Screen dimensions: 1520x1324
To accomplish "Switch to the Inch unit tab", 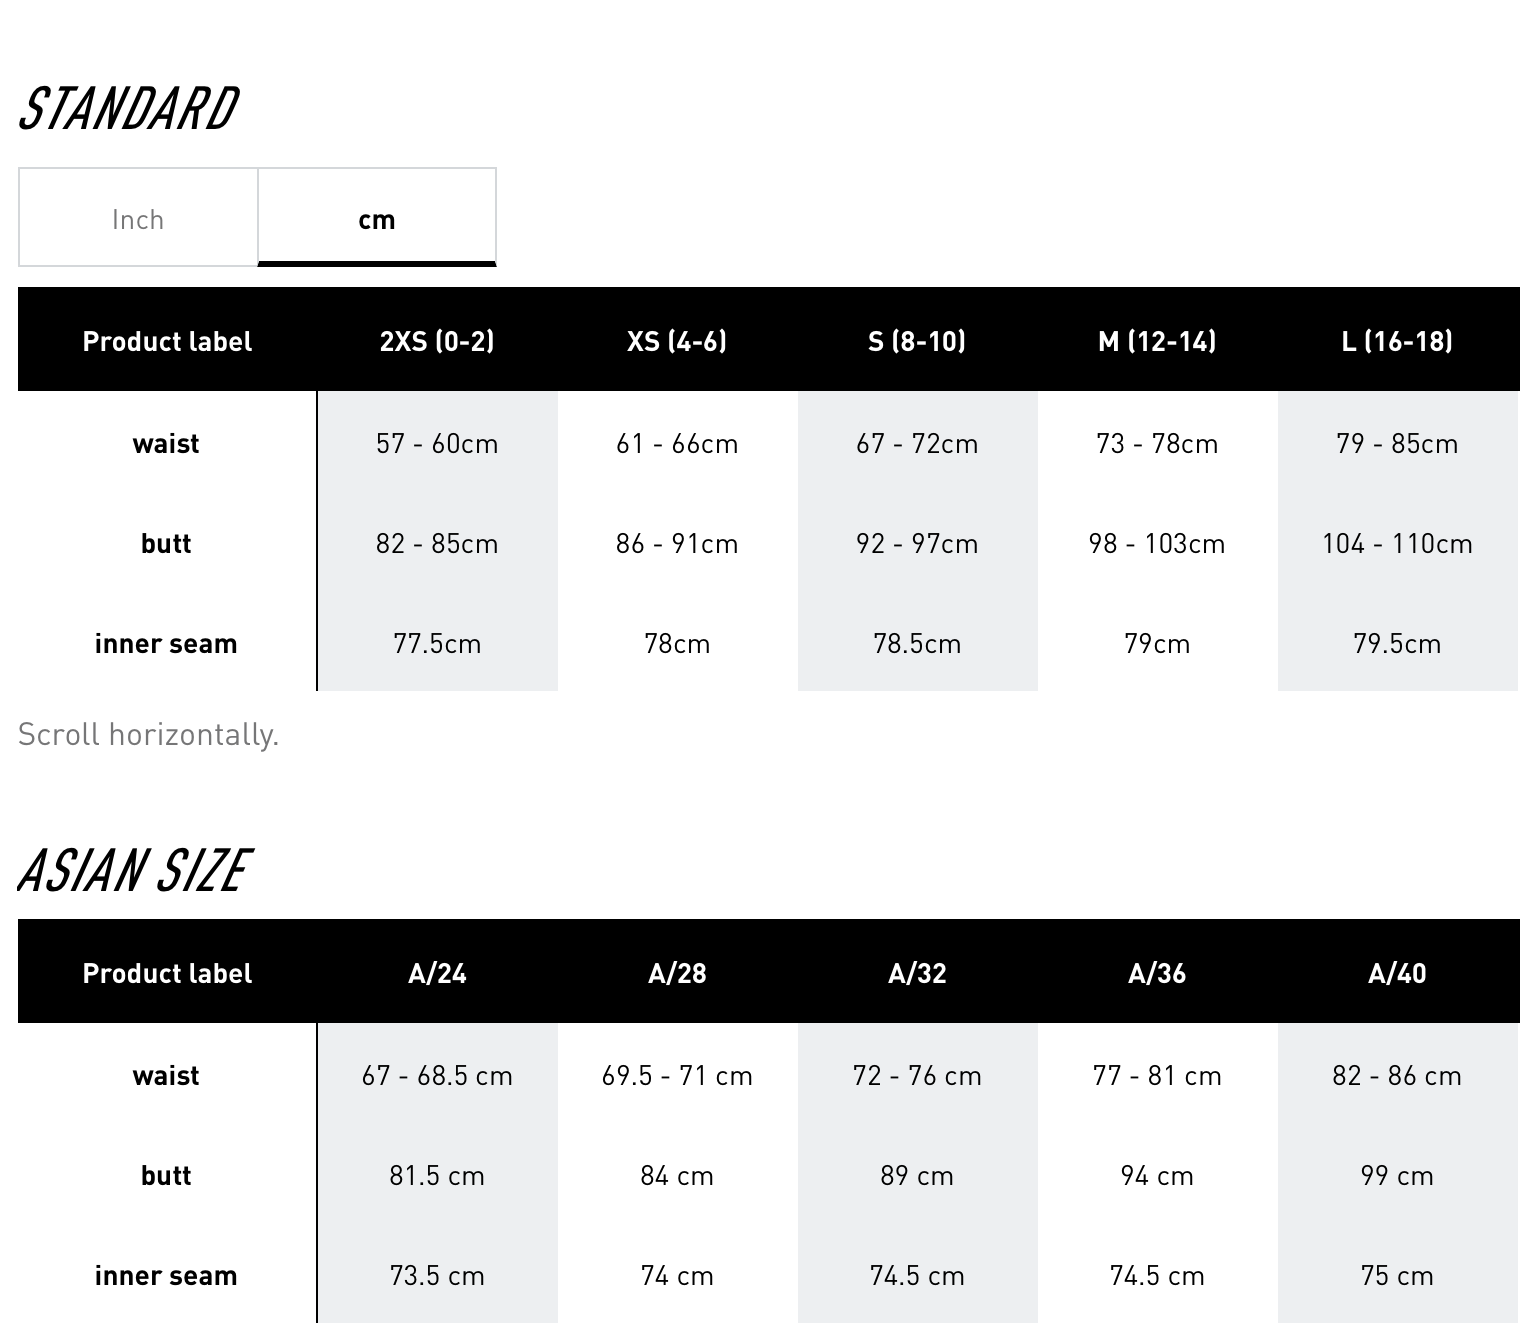I will point(138,218).
